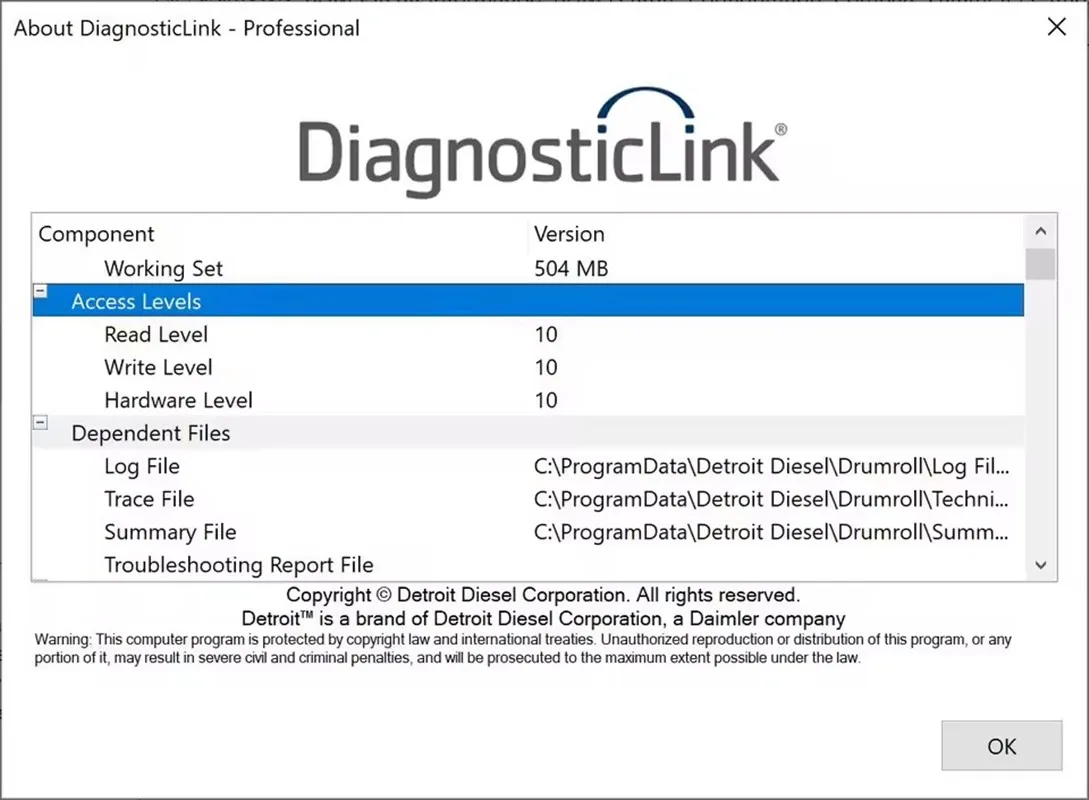Click the scrollbar down arrow
The height and width of the screenshot is (800, 1089).
click(x=1040, y=565)
